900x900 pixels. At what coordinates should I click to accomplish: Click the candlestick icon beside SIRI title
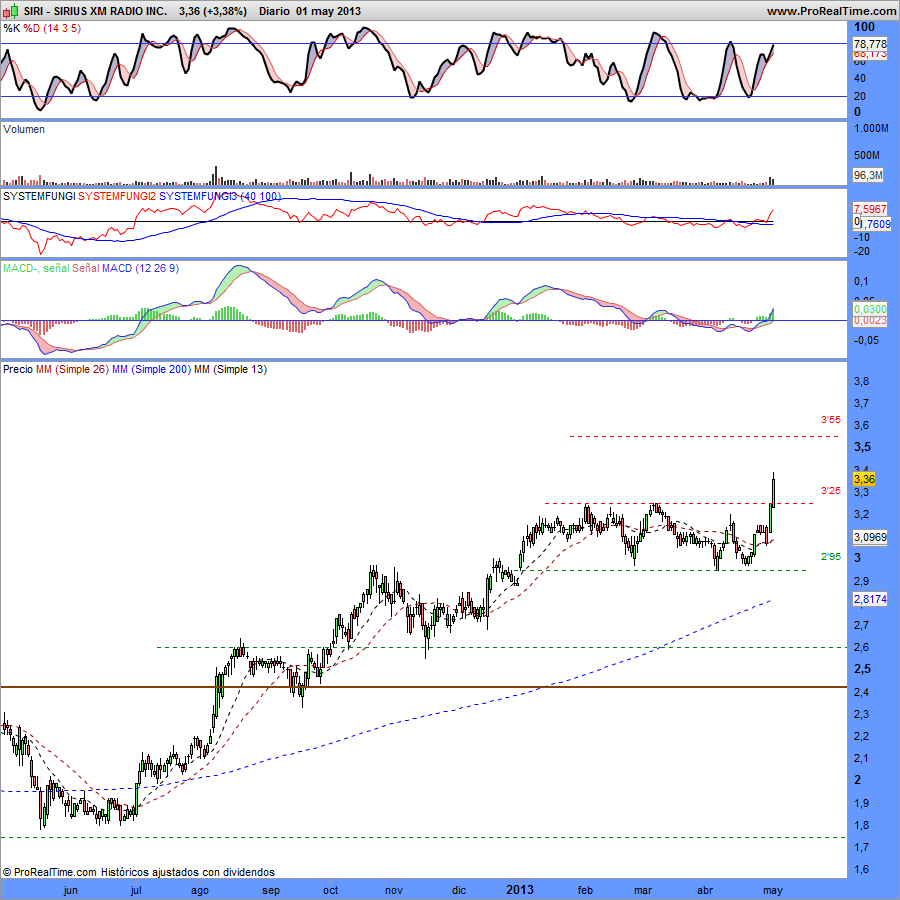[x=10, y=10]
